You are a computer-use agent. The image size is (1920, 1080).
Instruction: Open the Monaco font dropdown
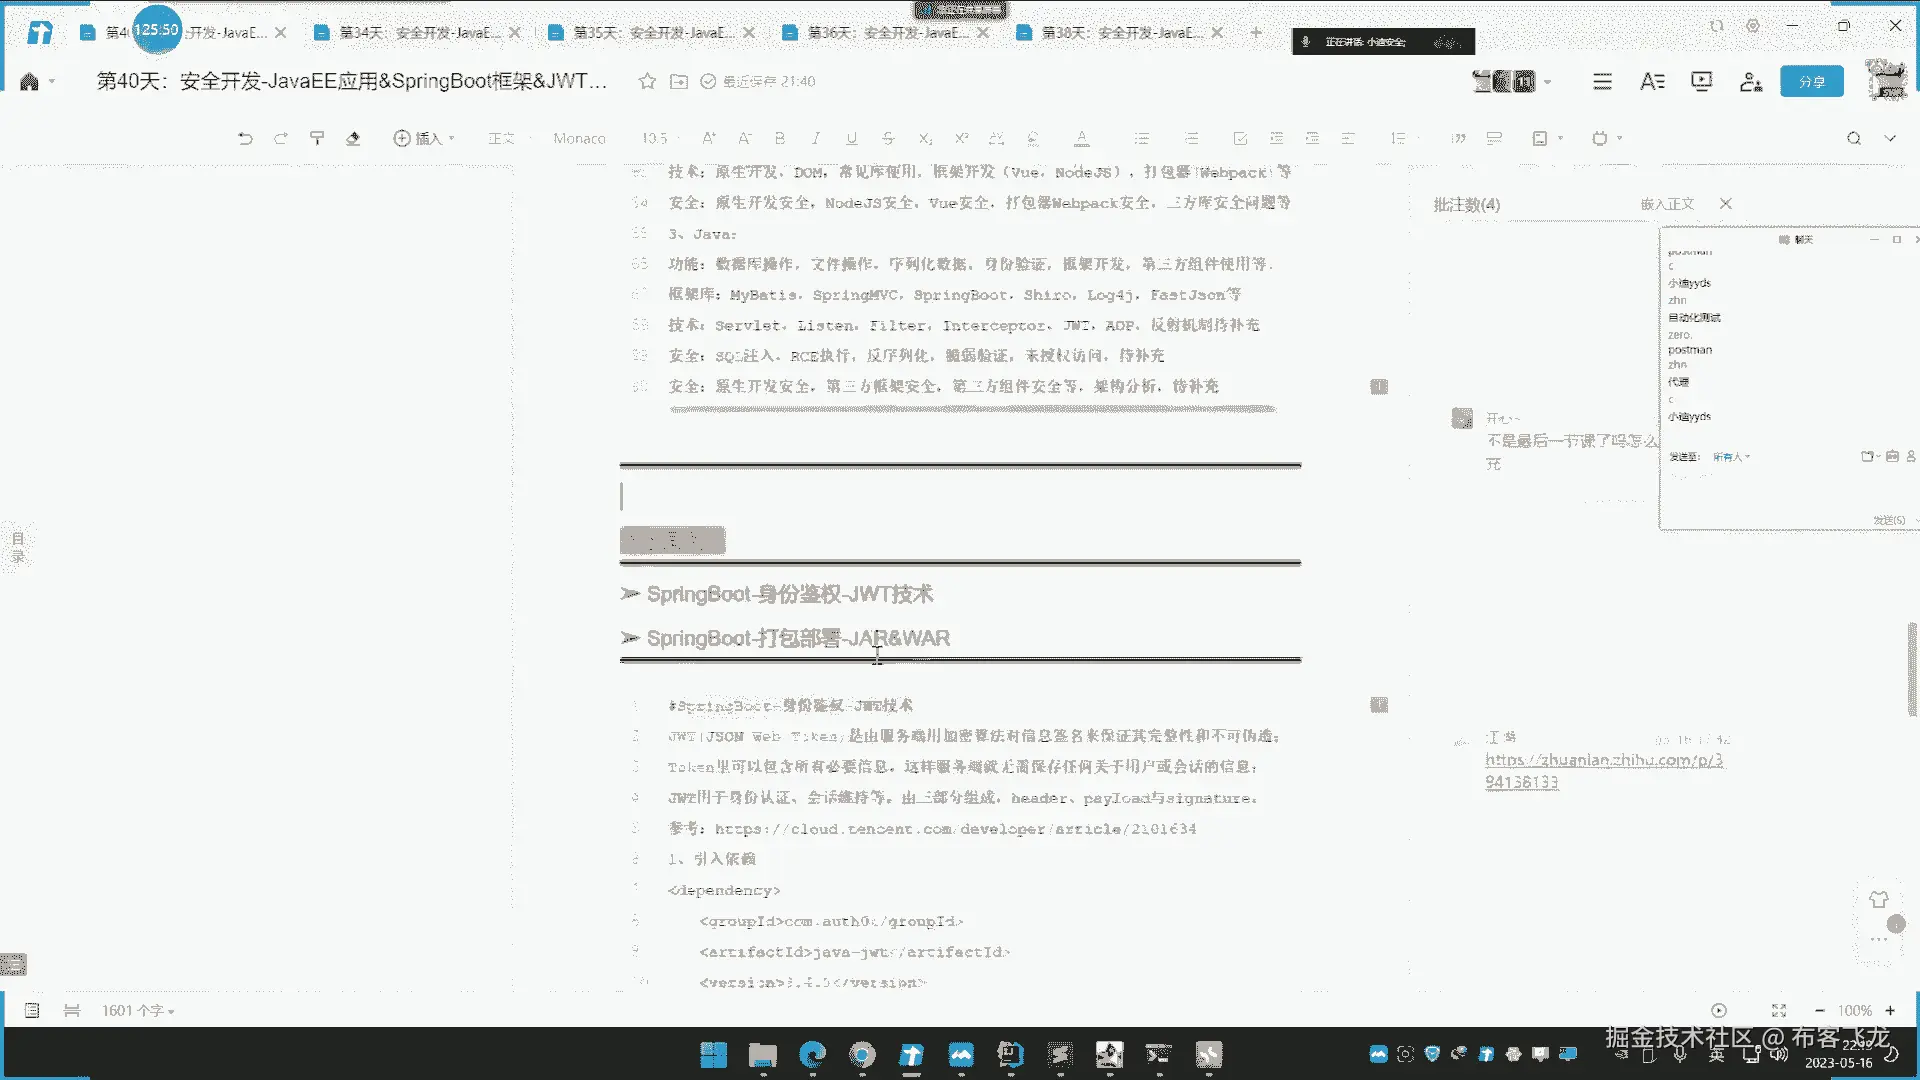(x=579, y=138)
